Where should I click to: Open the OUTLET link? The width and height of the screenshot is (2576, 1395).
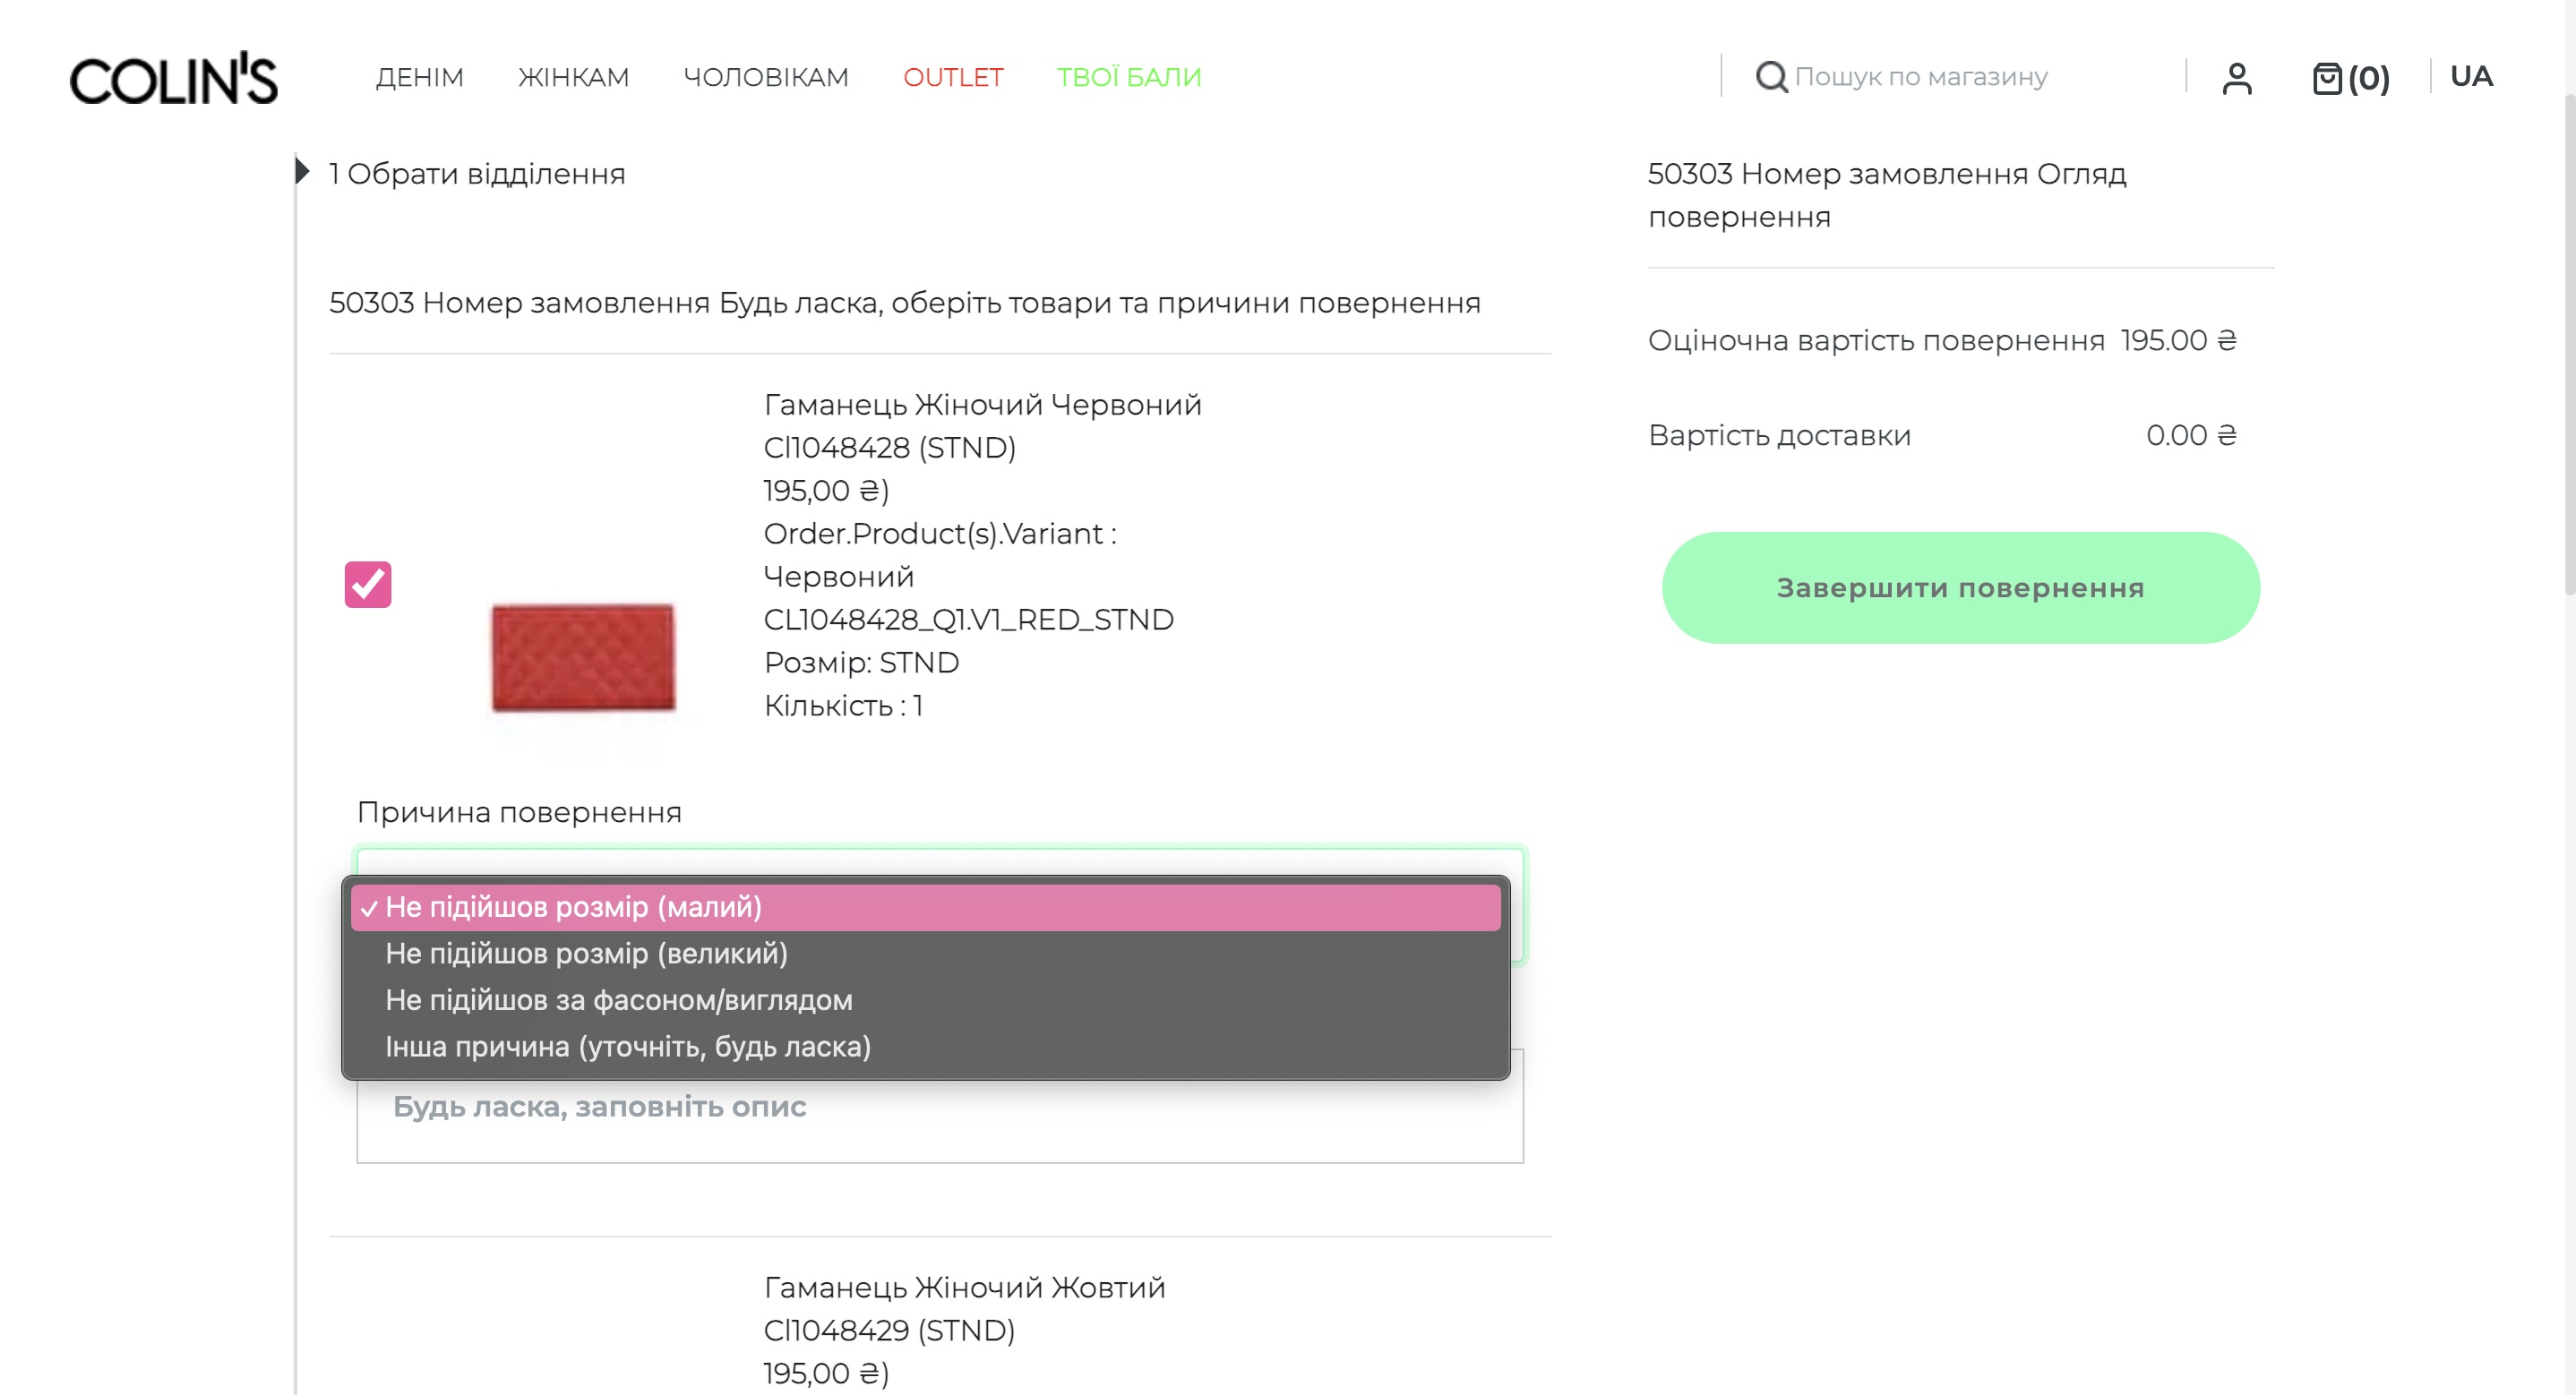tap(952, 77)
